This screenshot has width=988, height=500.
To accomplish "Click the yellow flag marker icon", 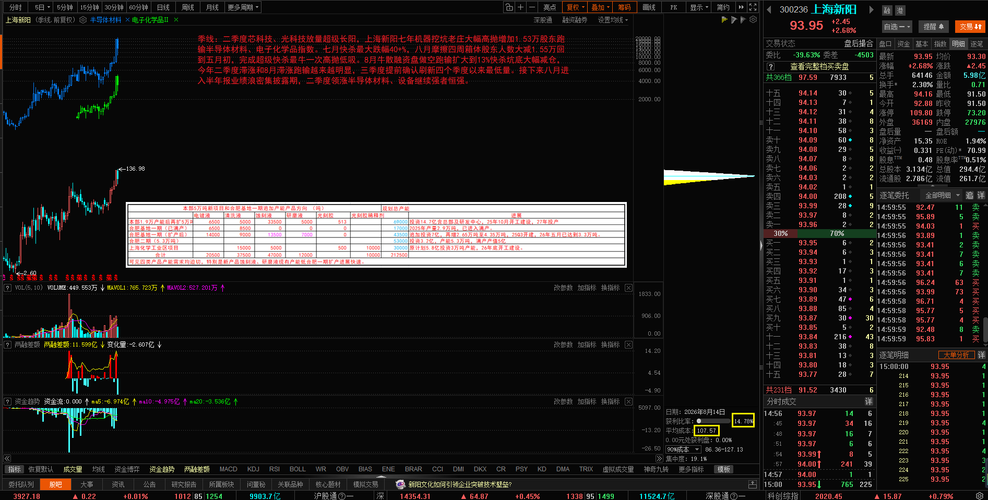I will click(x=725, y=20).
